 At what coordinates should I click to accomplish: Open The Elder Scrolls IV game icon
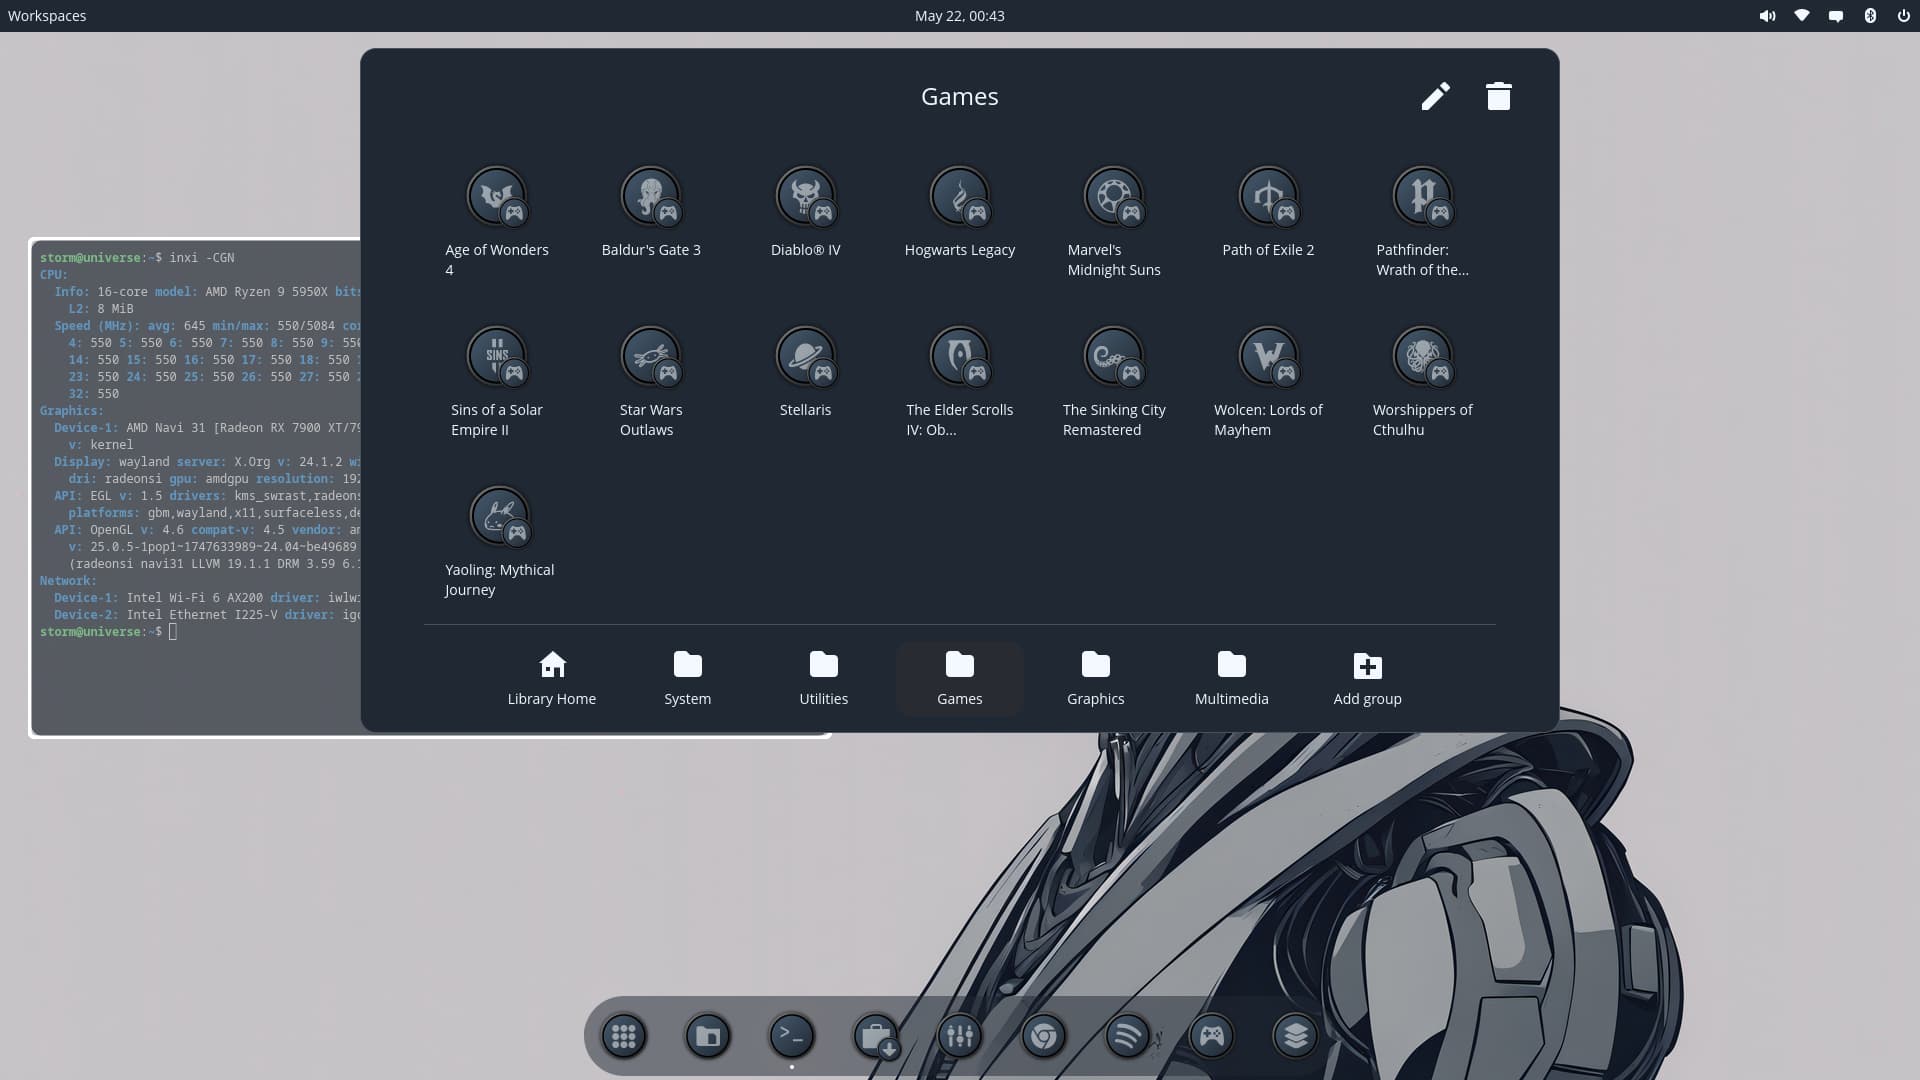[x=959, y=357]
